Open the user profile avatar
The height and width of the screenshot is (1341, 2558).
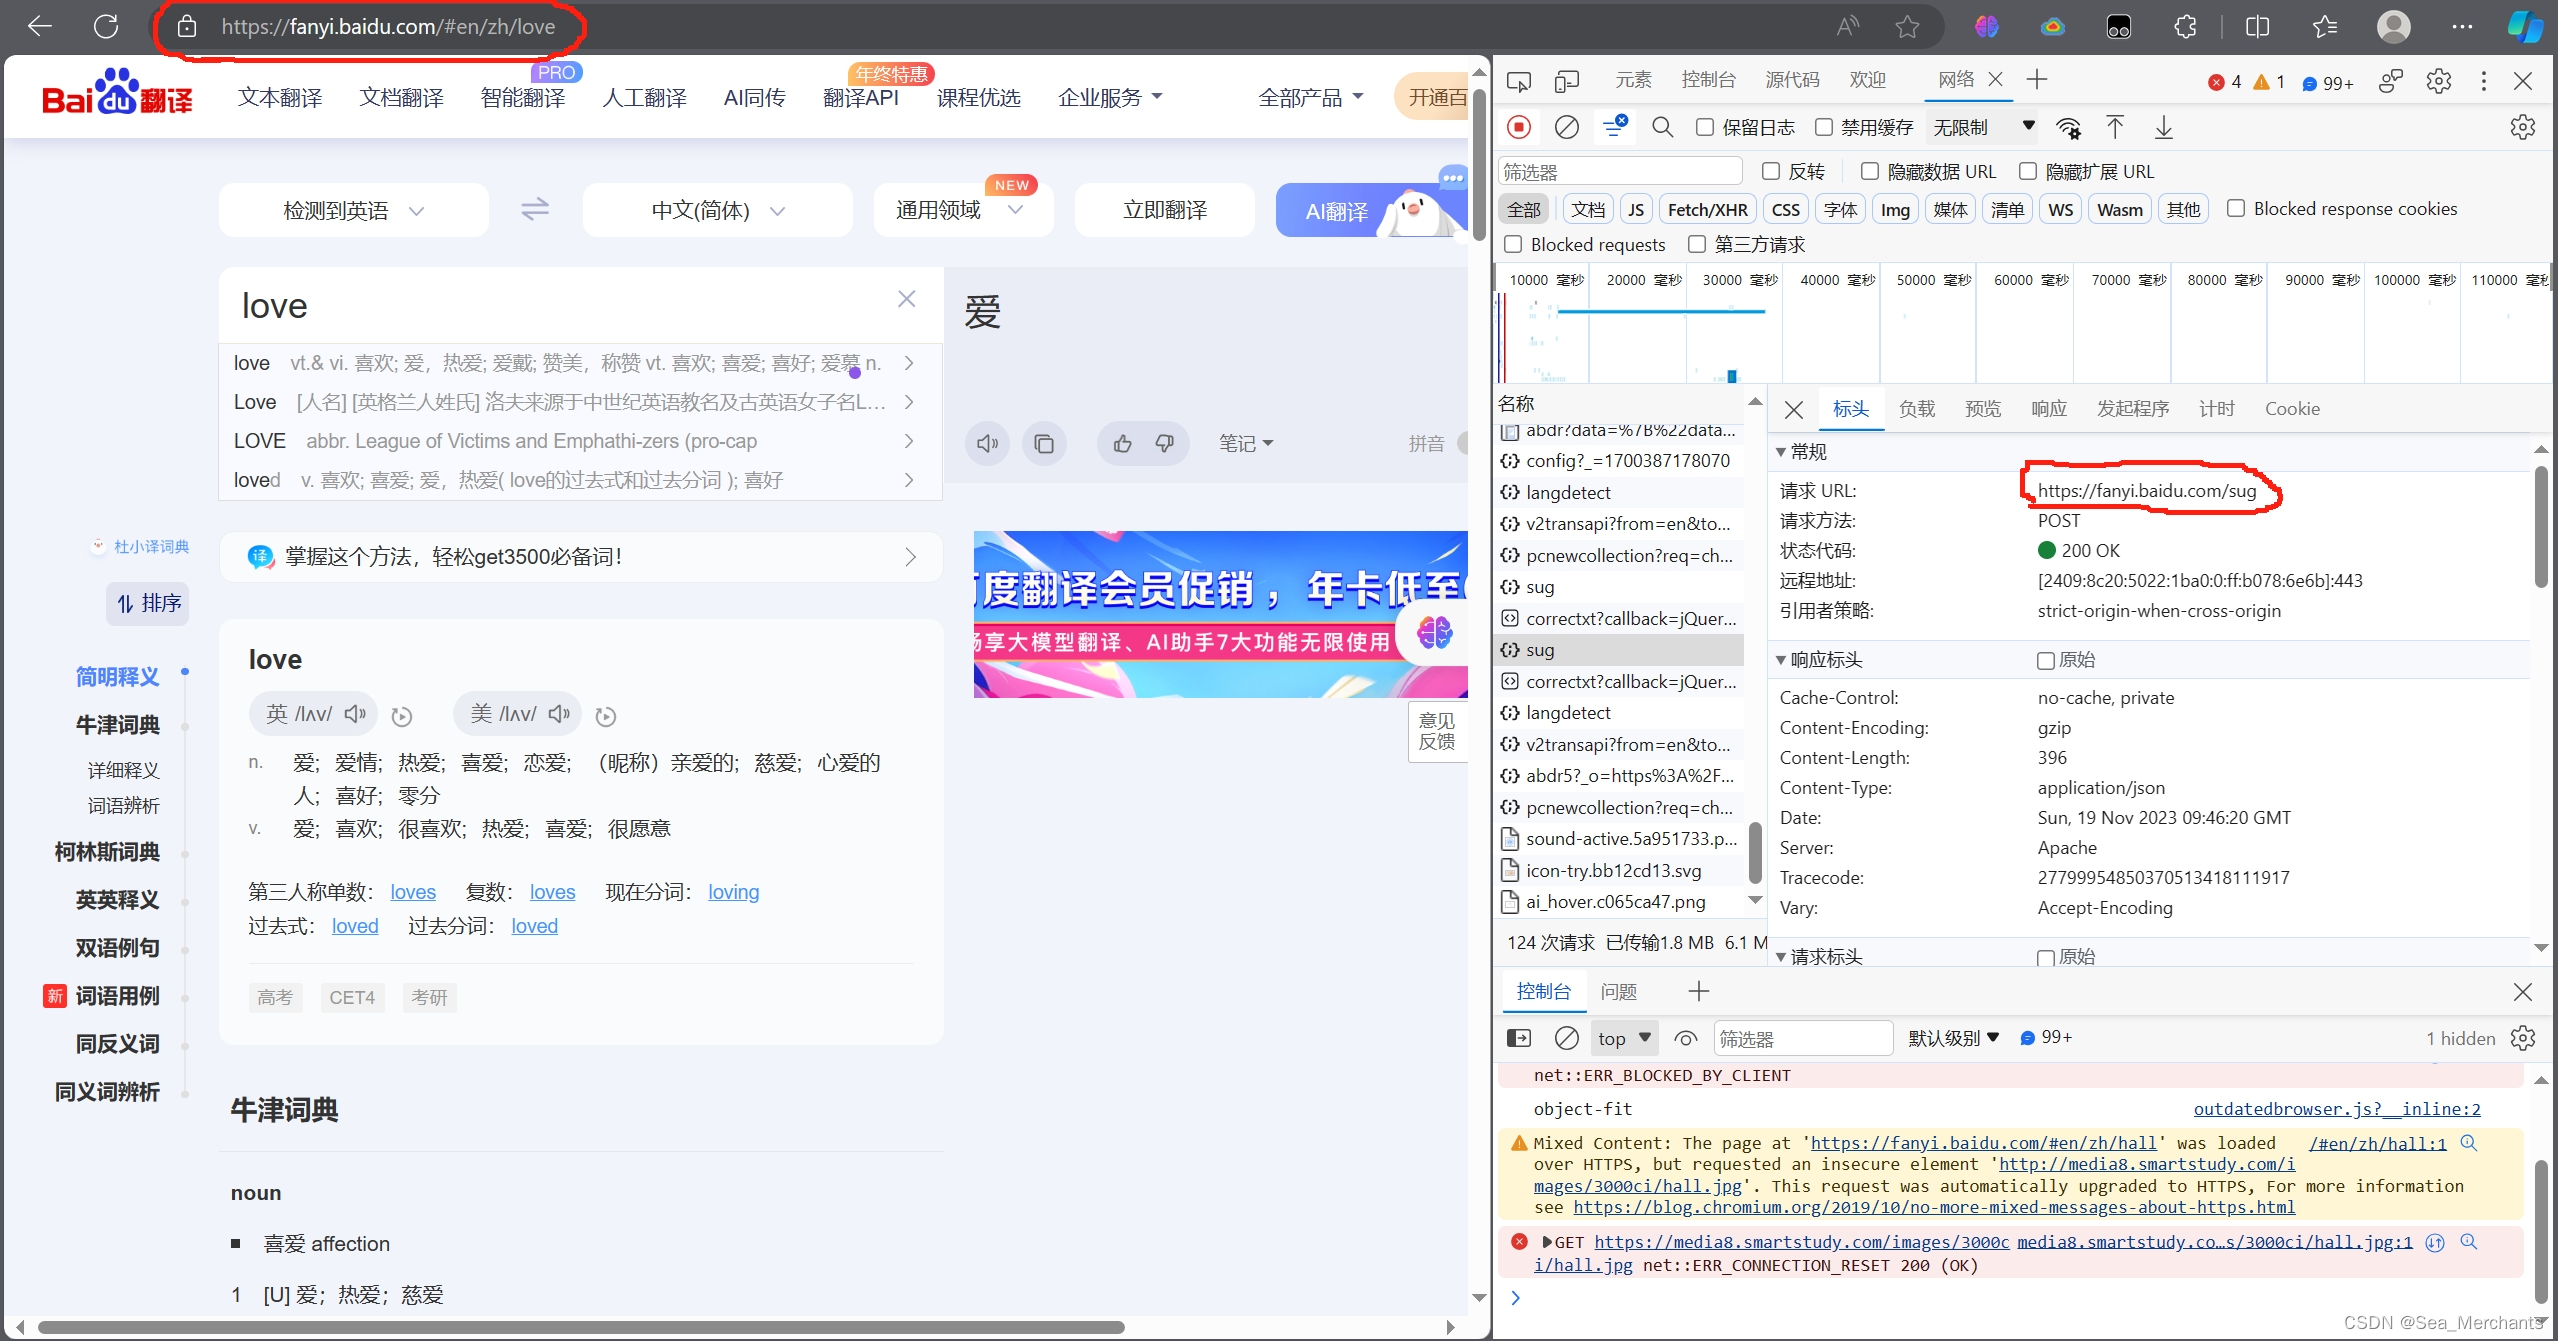pyautogui.click(x=2393, y=27)
